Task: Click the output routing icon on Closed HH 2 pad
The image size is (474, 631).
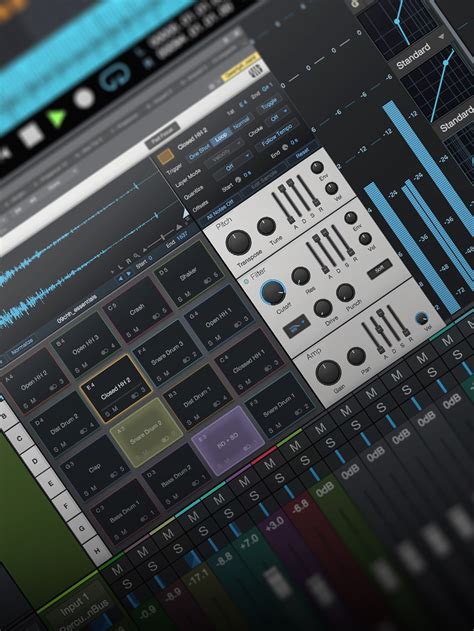Action: (x=134, y=395)
